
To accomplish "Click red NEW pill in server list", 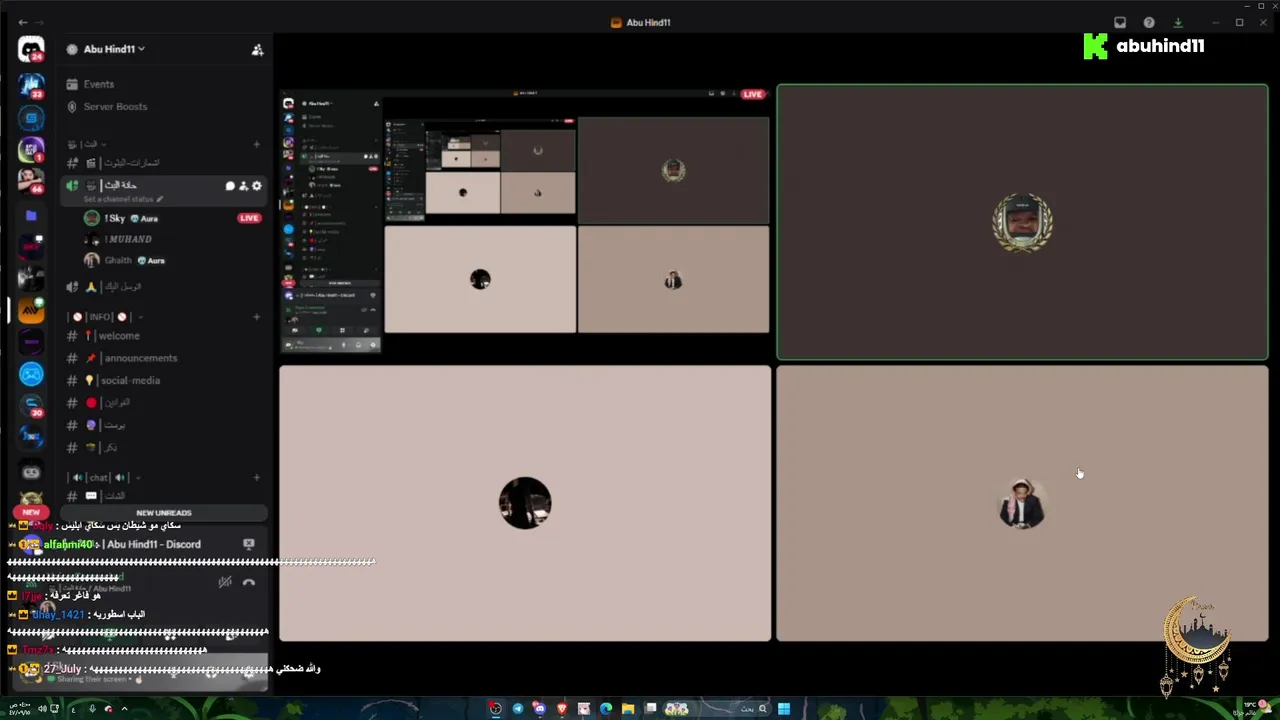I will (31, 512).
